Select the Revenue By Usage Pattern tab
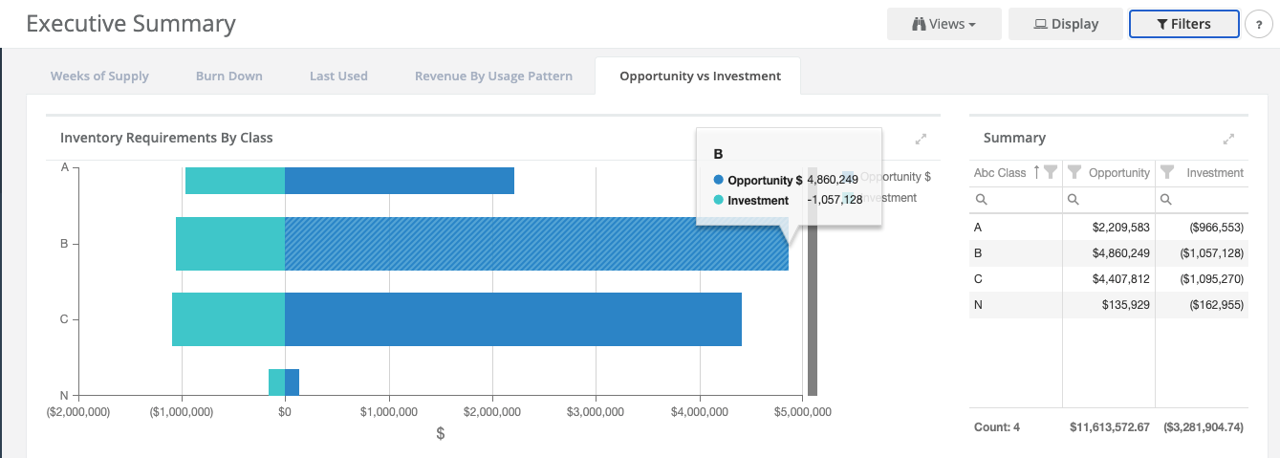Screen dimensions: 1280x458 click(493, 76)
